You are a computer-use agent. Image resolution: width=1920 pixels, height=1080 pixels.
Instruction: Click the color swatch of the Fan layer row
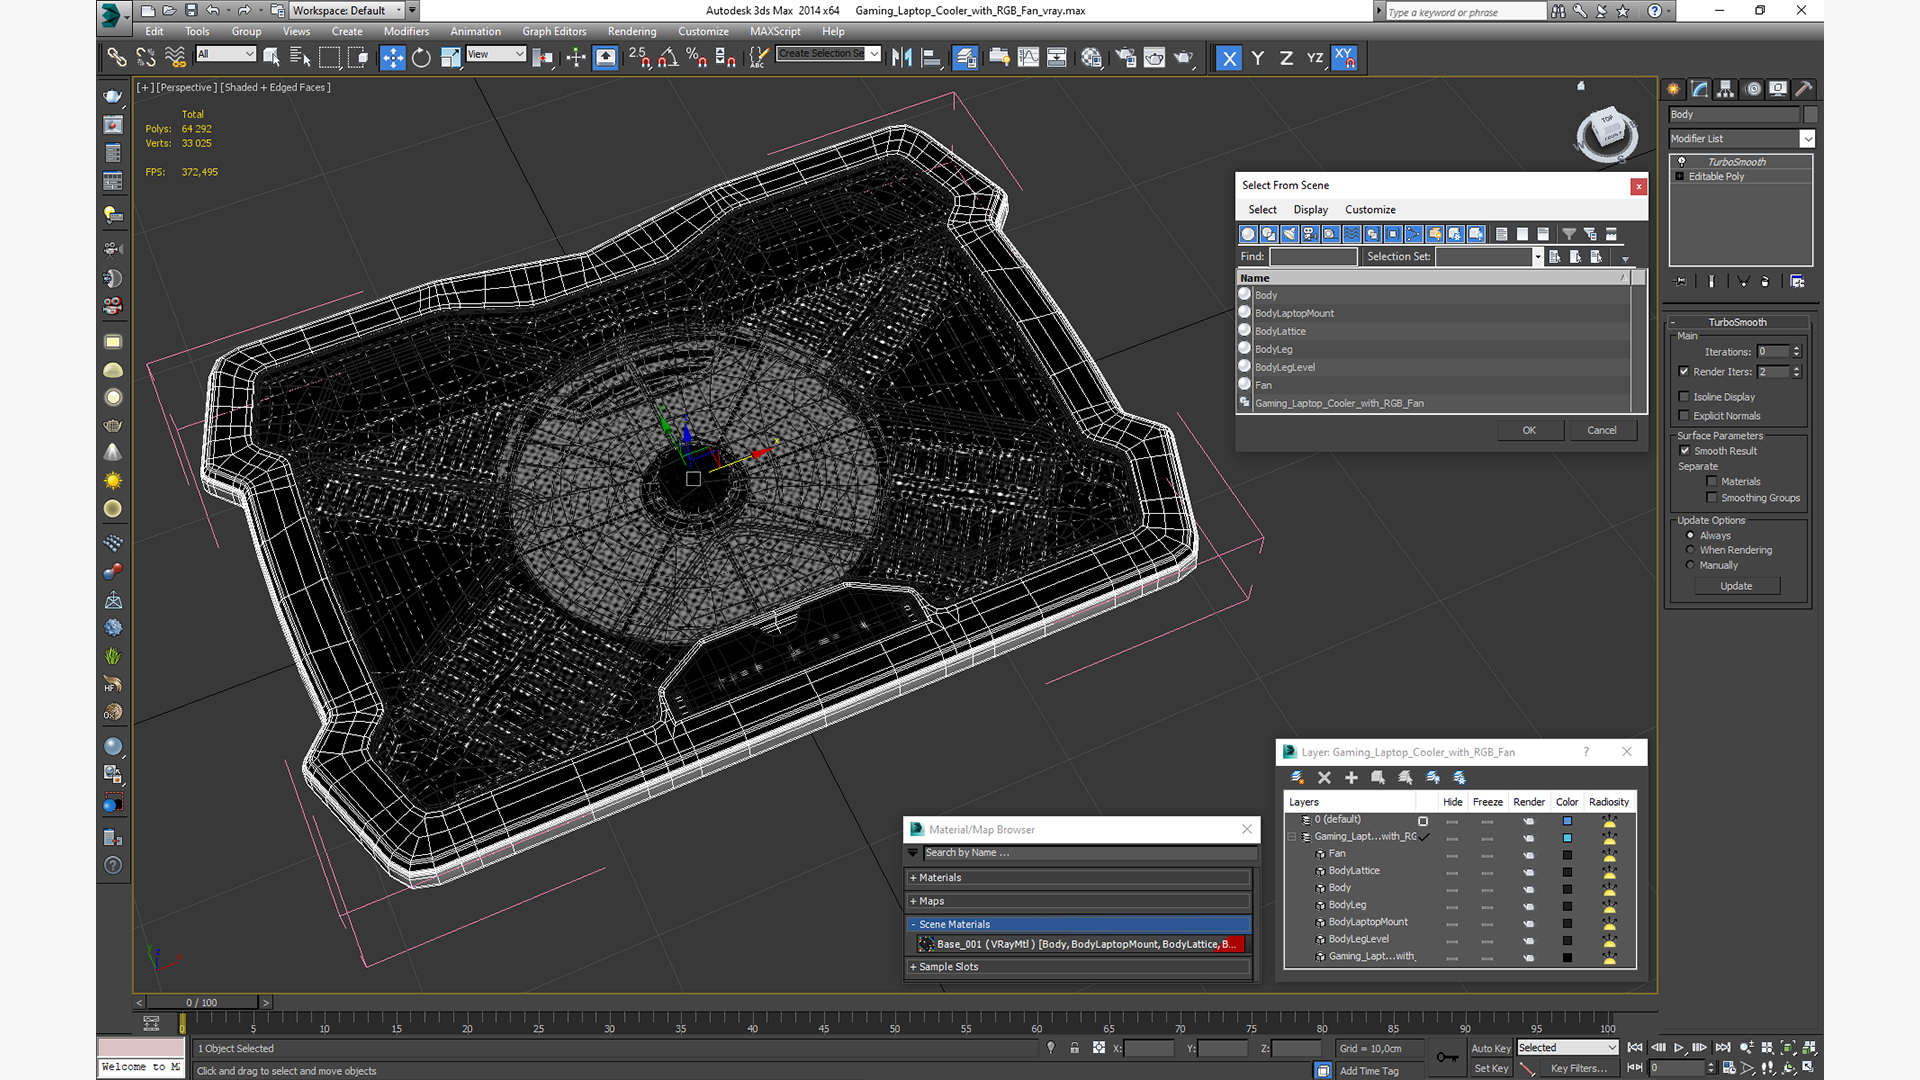(1567, 855)
